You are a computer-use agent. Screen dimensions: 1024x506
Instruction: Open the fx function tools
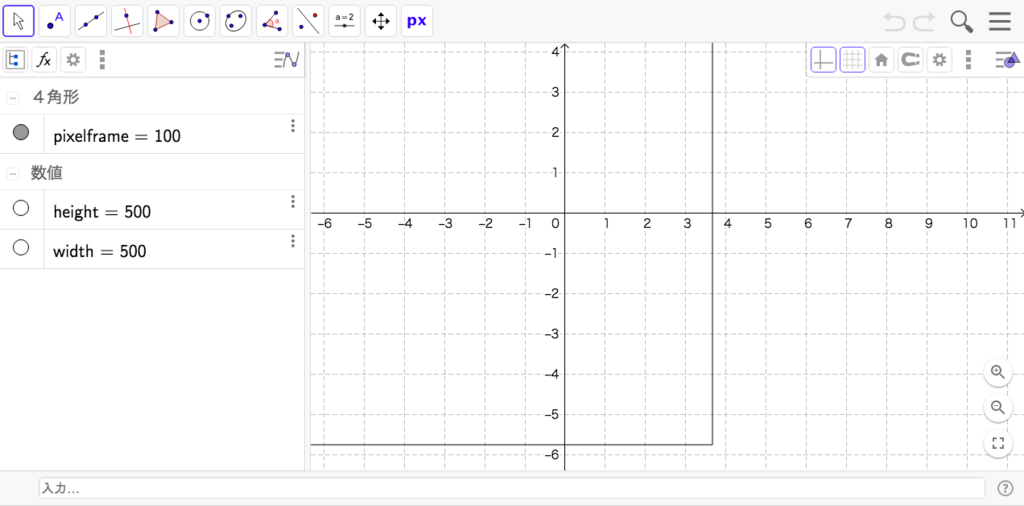44,60
